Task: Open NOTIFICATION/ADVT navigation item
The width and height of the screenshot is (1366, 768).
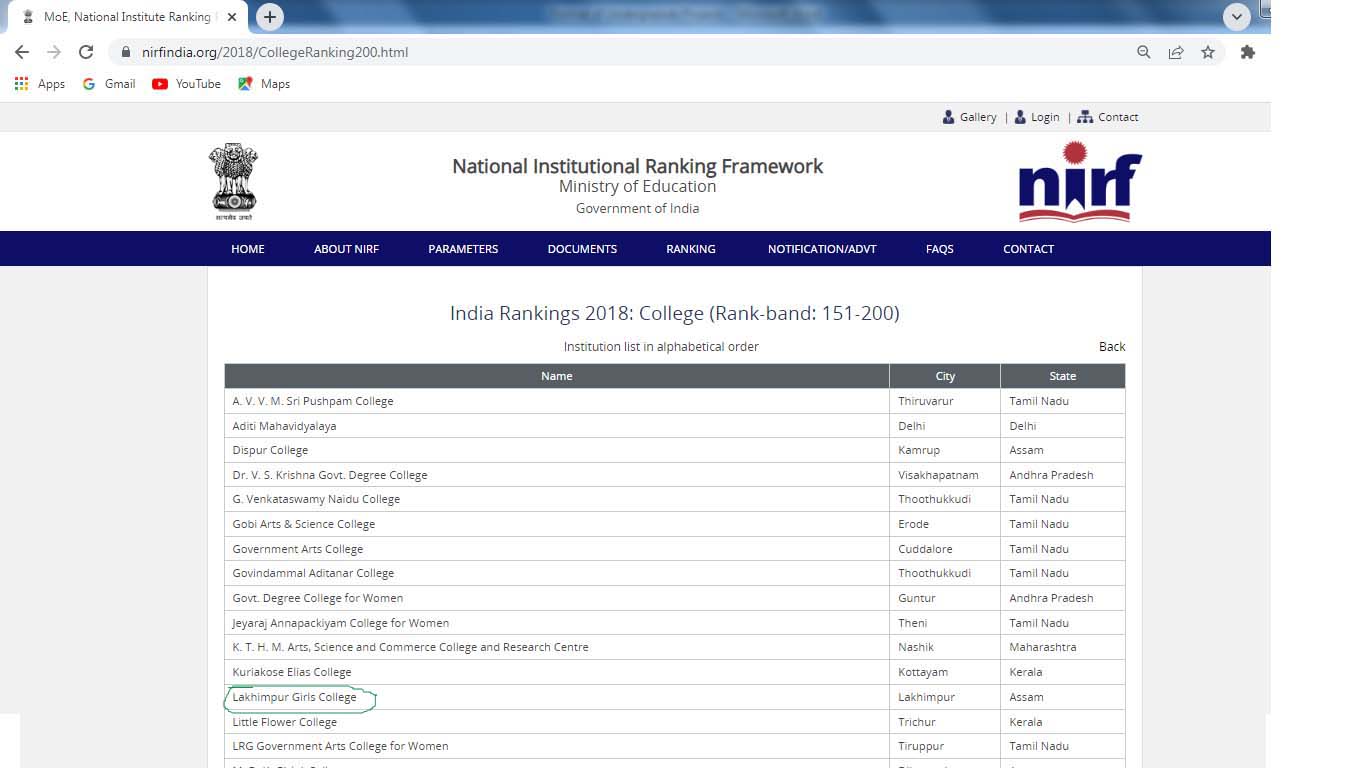Action: (822, 249)
